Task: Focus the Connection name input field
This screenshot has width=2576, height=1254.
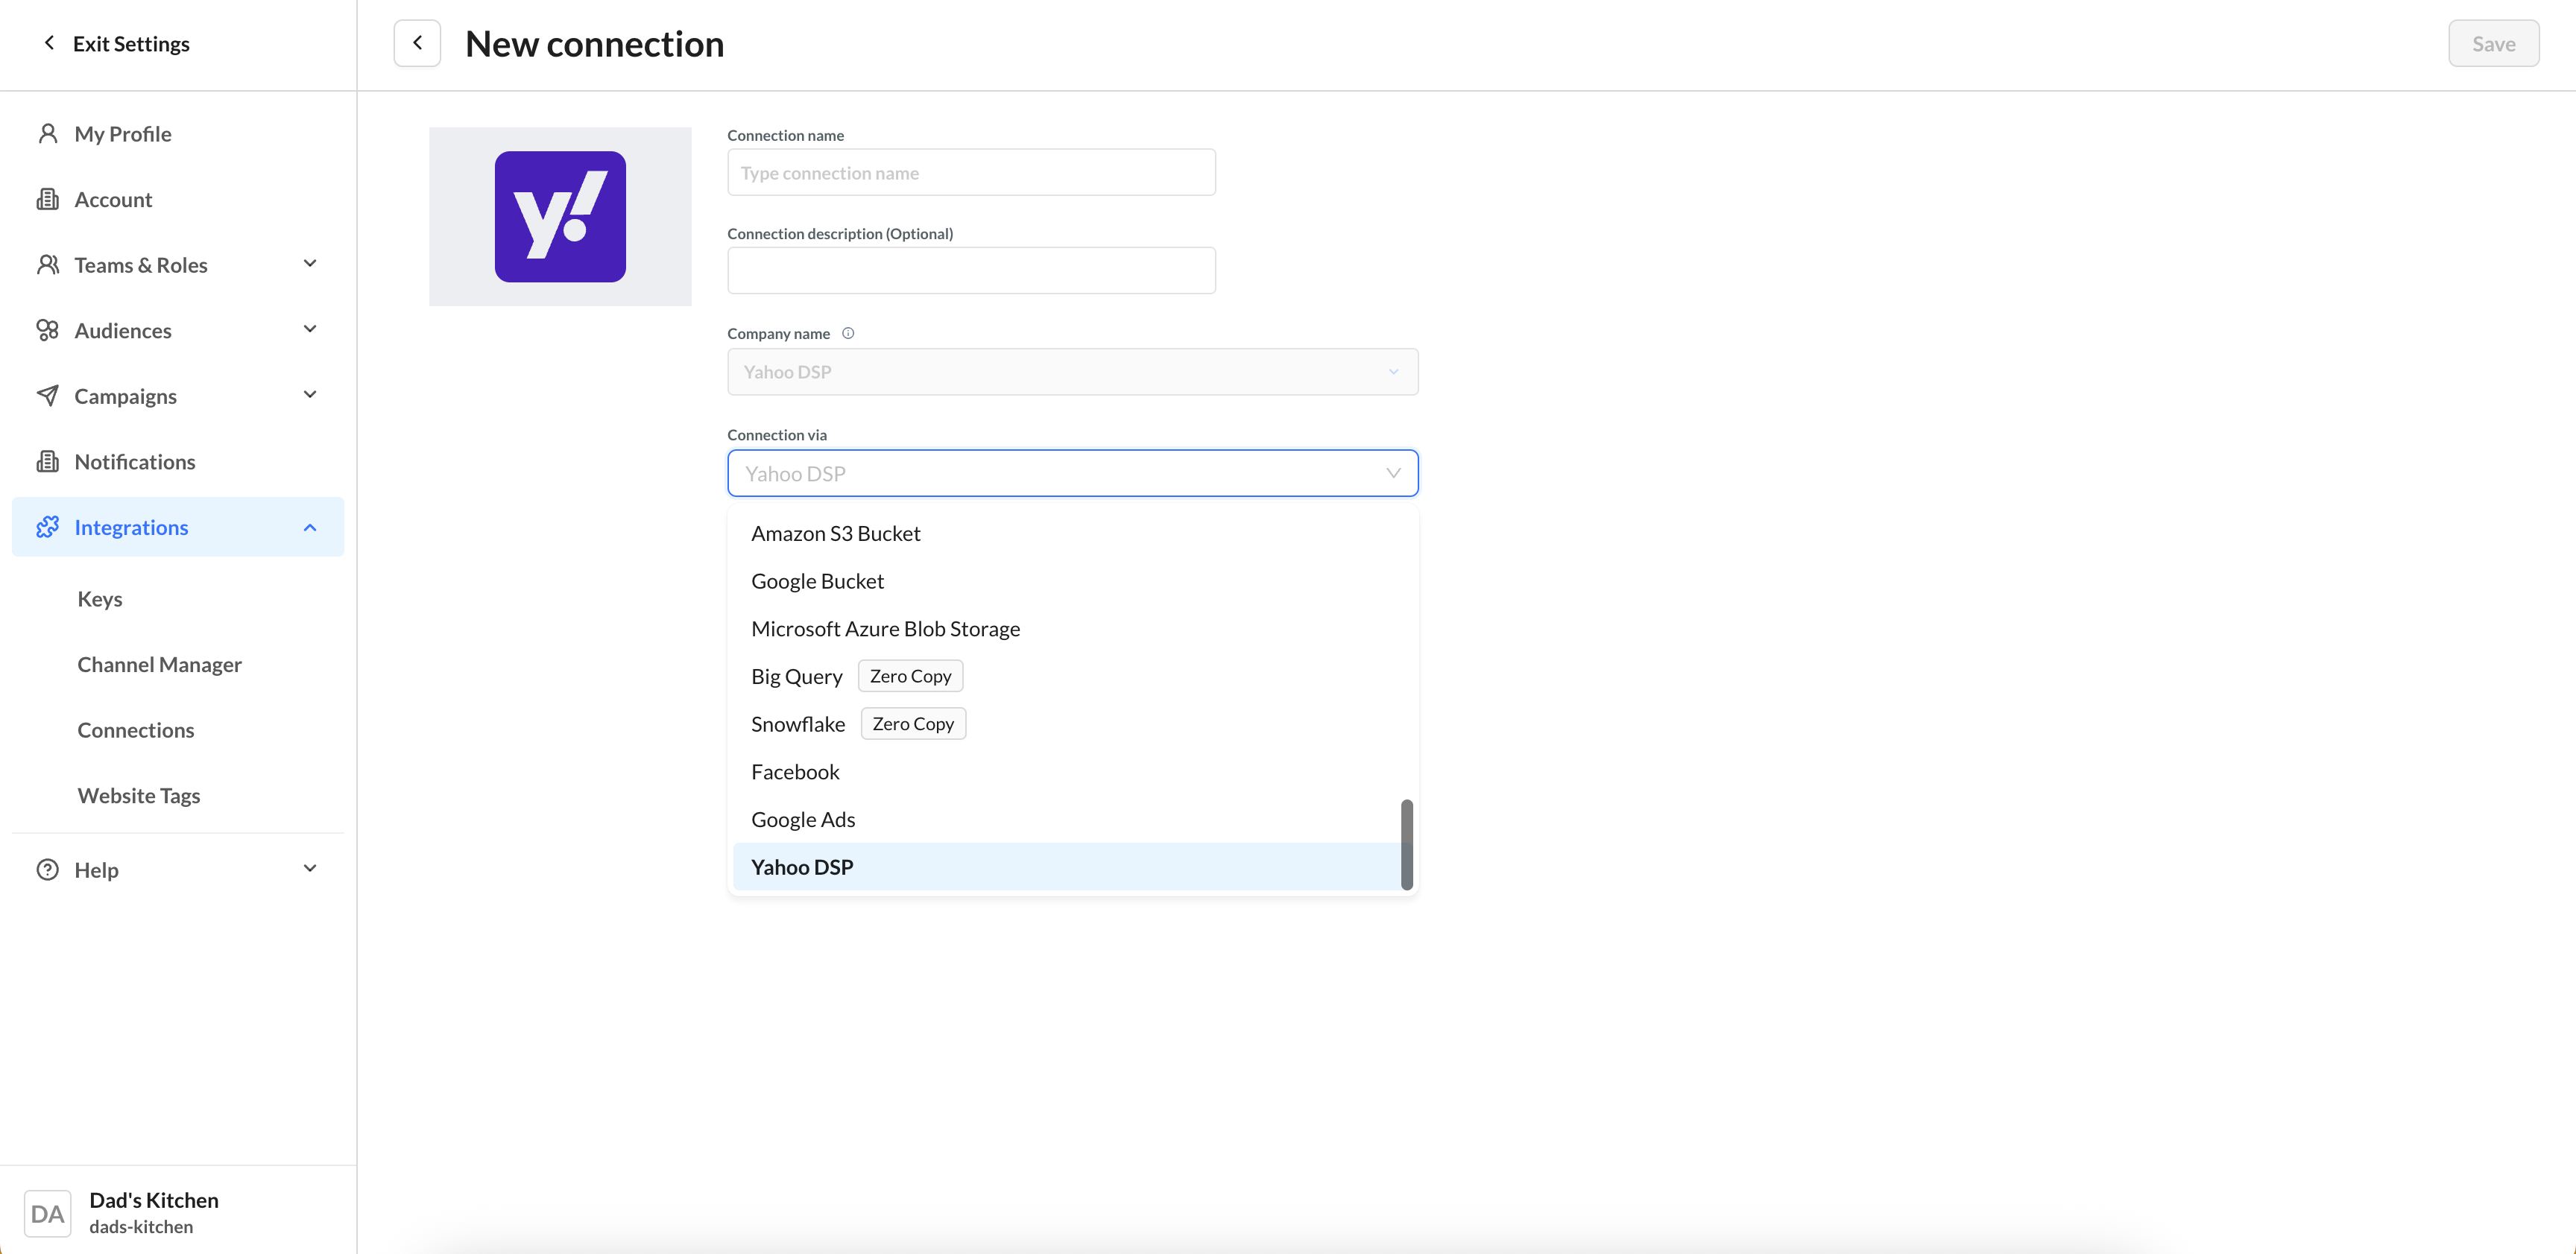Action: pyautogui.click(x=971, y=172)
